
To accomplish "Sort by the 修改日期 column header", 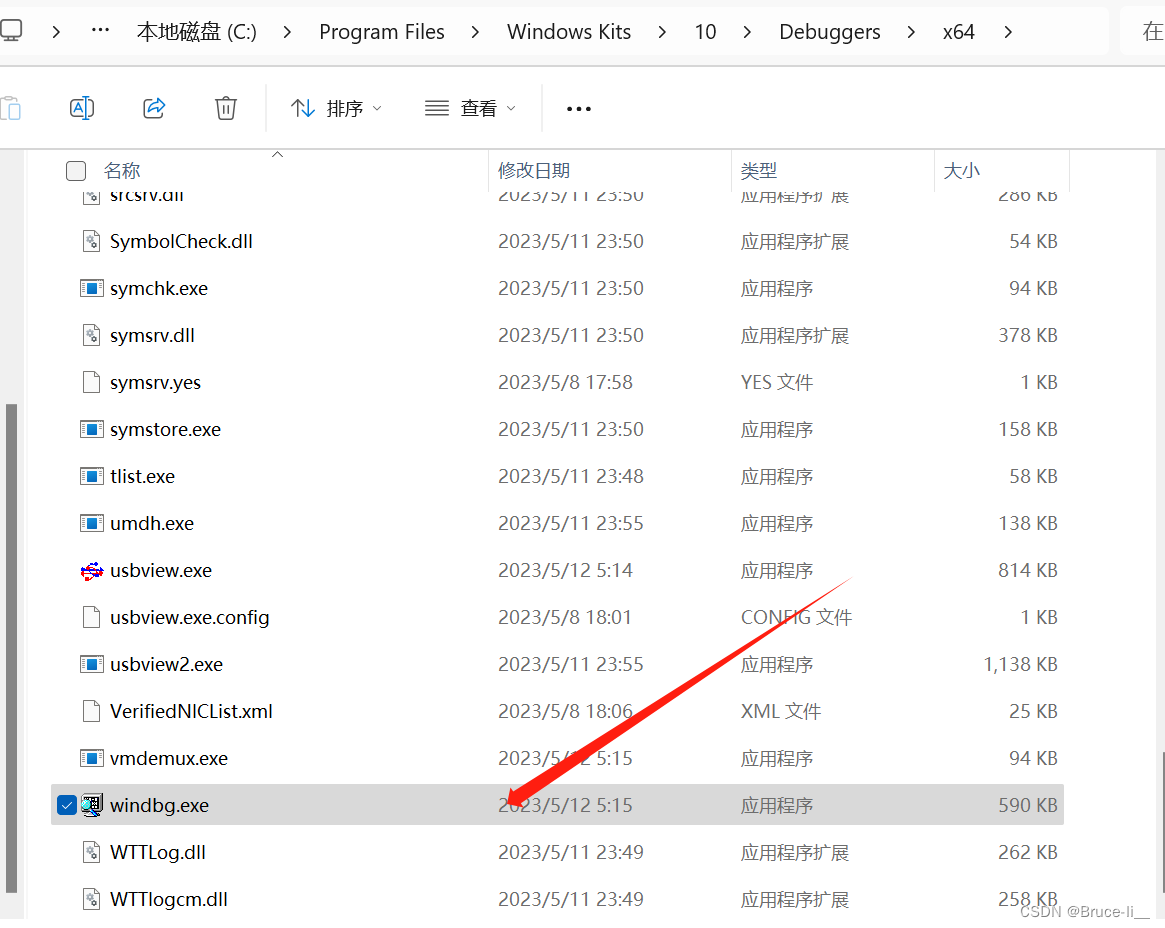I will tap(534, 171).
